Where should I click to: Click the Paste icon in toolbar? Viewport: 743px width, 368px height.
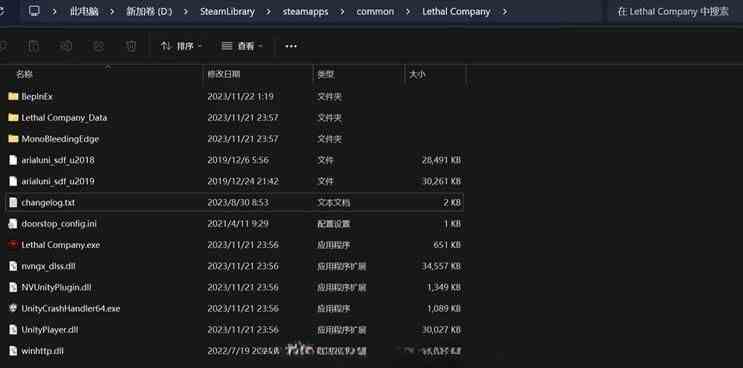coord(33,46)
